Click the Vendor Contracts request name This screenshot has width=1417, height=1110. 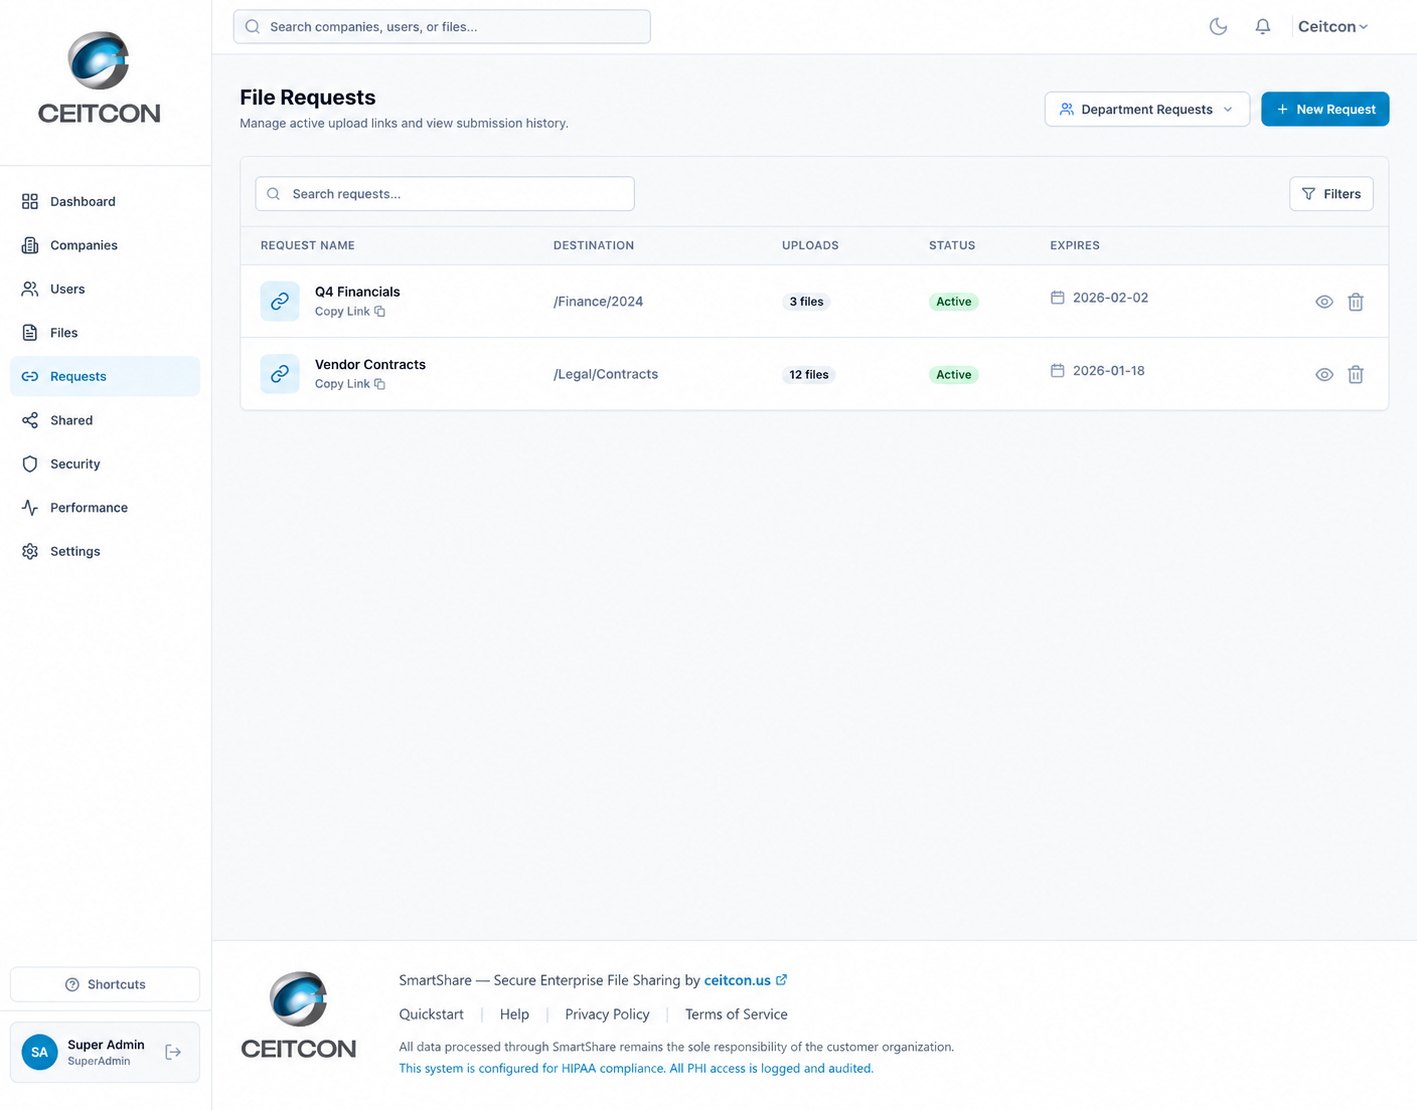370,365
